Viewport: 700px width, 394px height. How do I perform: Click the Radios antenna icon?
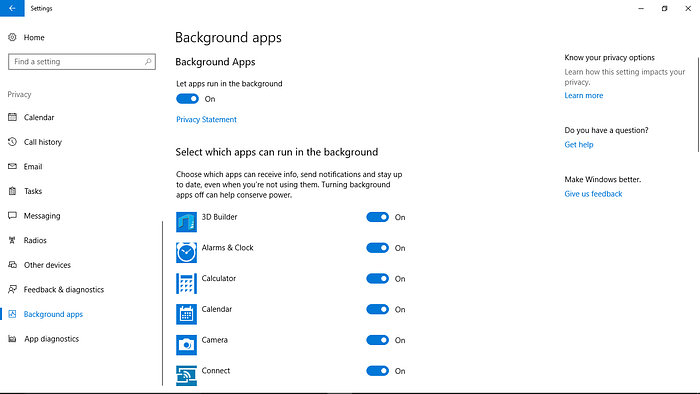tap(12, 240)
